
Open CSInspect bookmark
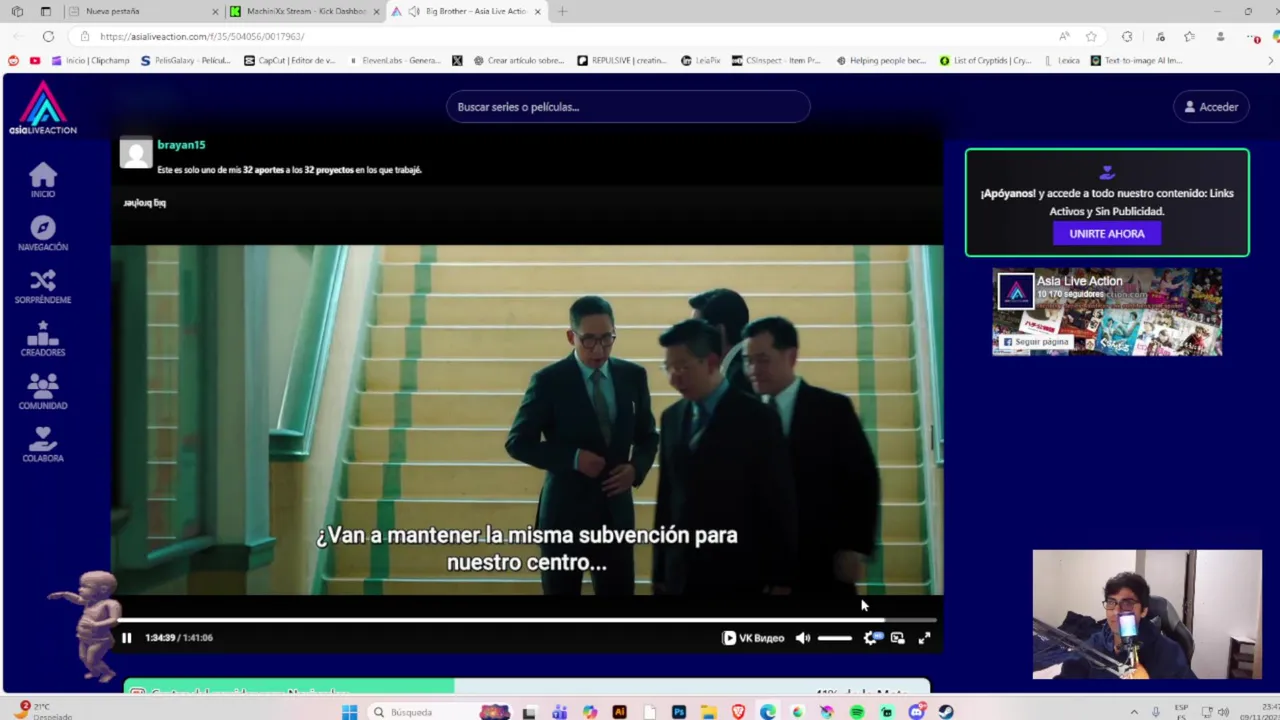776,60
